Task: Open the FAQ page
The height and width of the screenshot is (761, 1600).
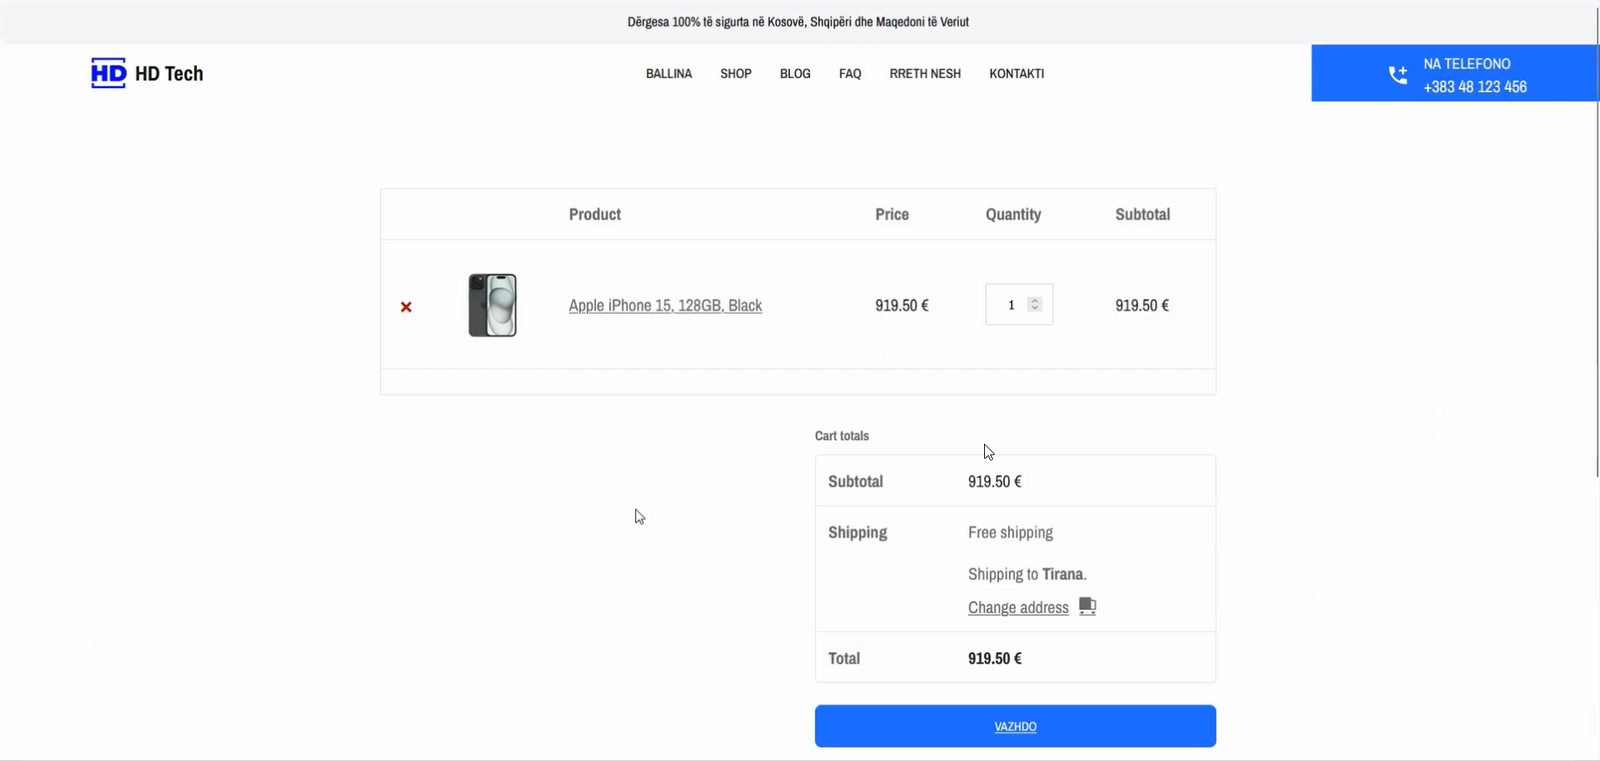Action: coord(850,74)
